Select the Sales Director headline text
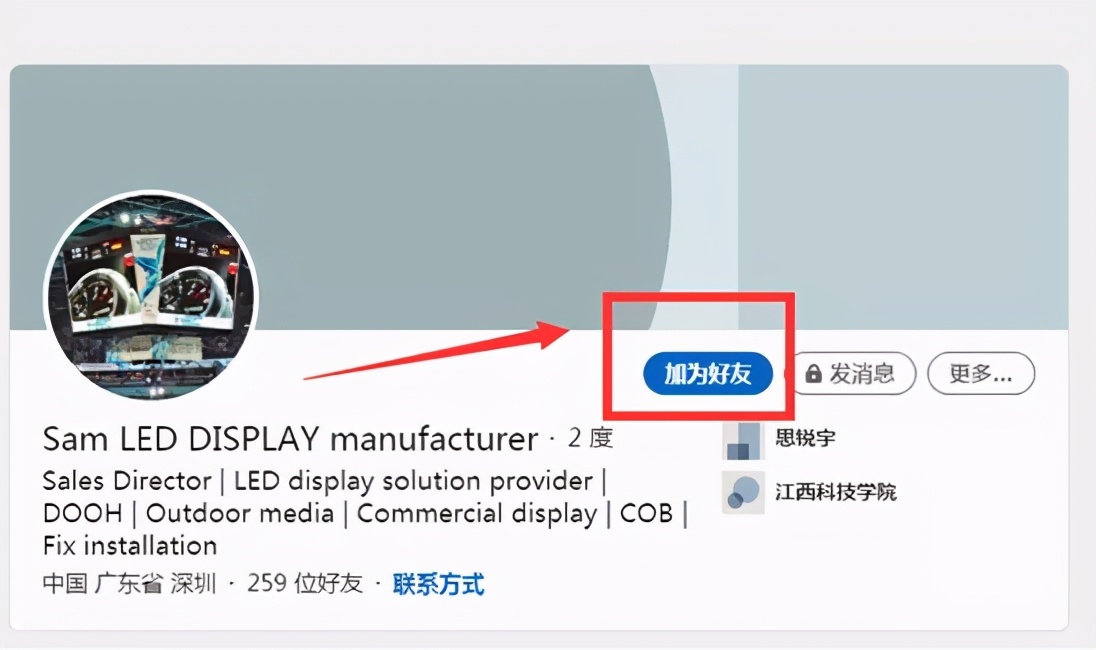 (127, 481)
